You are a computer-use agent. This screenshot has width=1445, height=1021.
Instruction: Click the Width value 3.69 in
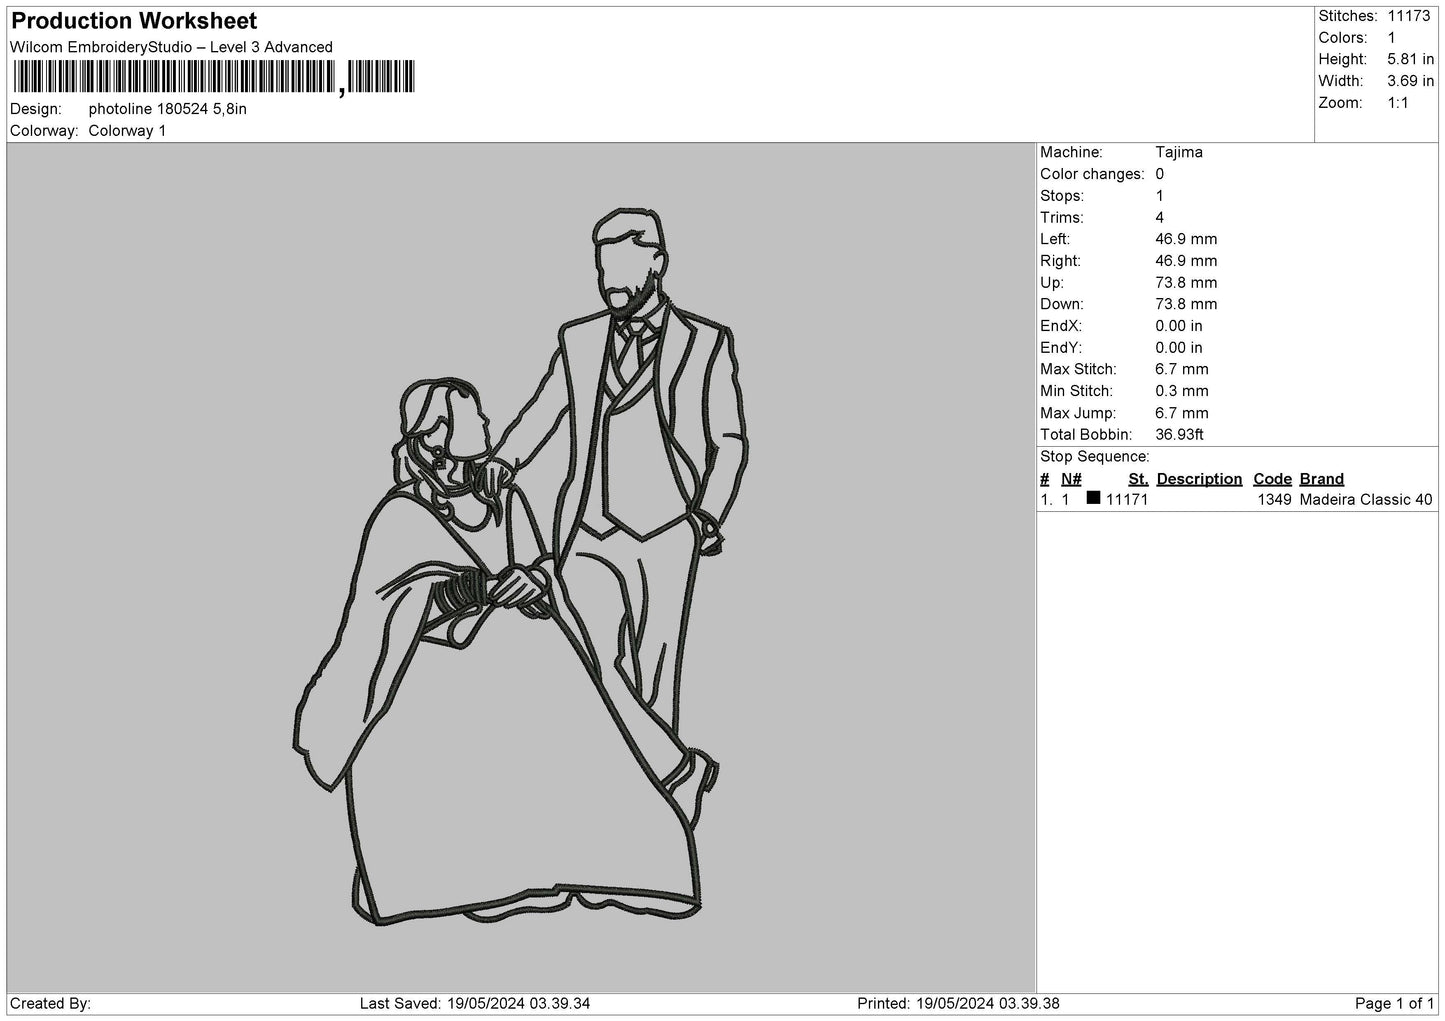[1411, 81]
